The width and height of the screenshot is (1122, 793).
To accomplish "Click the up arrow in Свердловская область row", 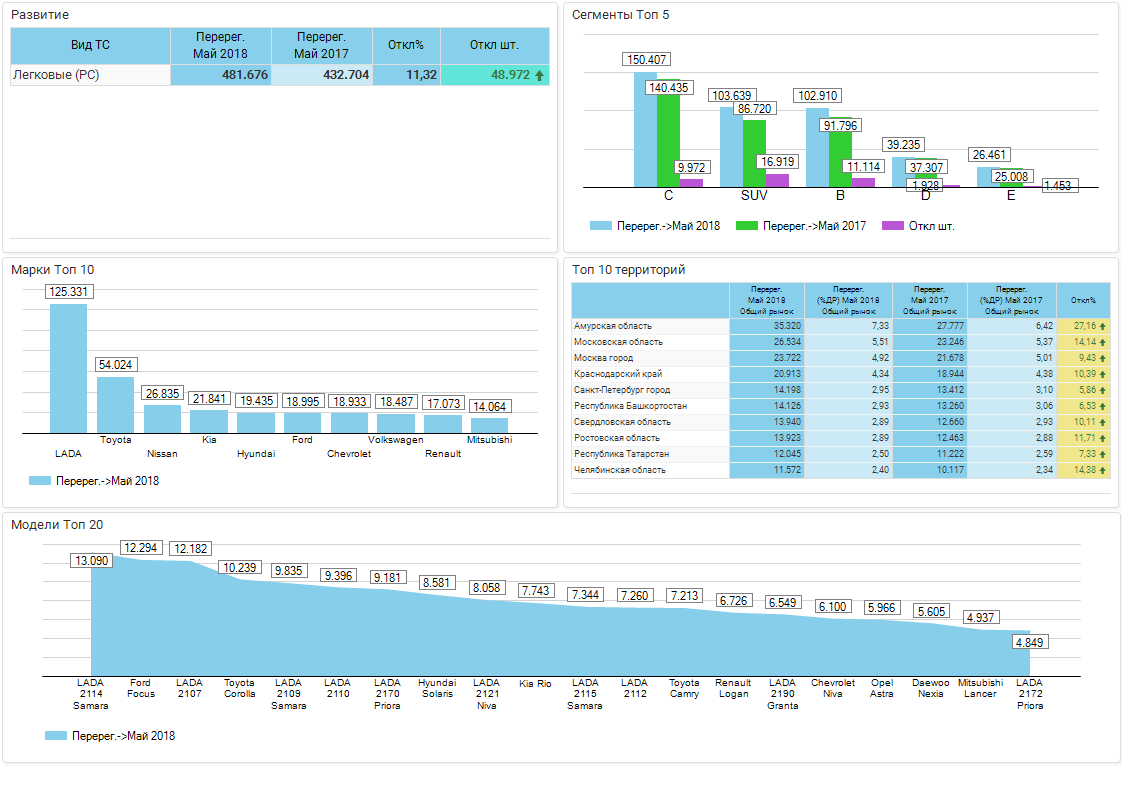I will (1103, 422).
